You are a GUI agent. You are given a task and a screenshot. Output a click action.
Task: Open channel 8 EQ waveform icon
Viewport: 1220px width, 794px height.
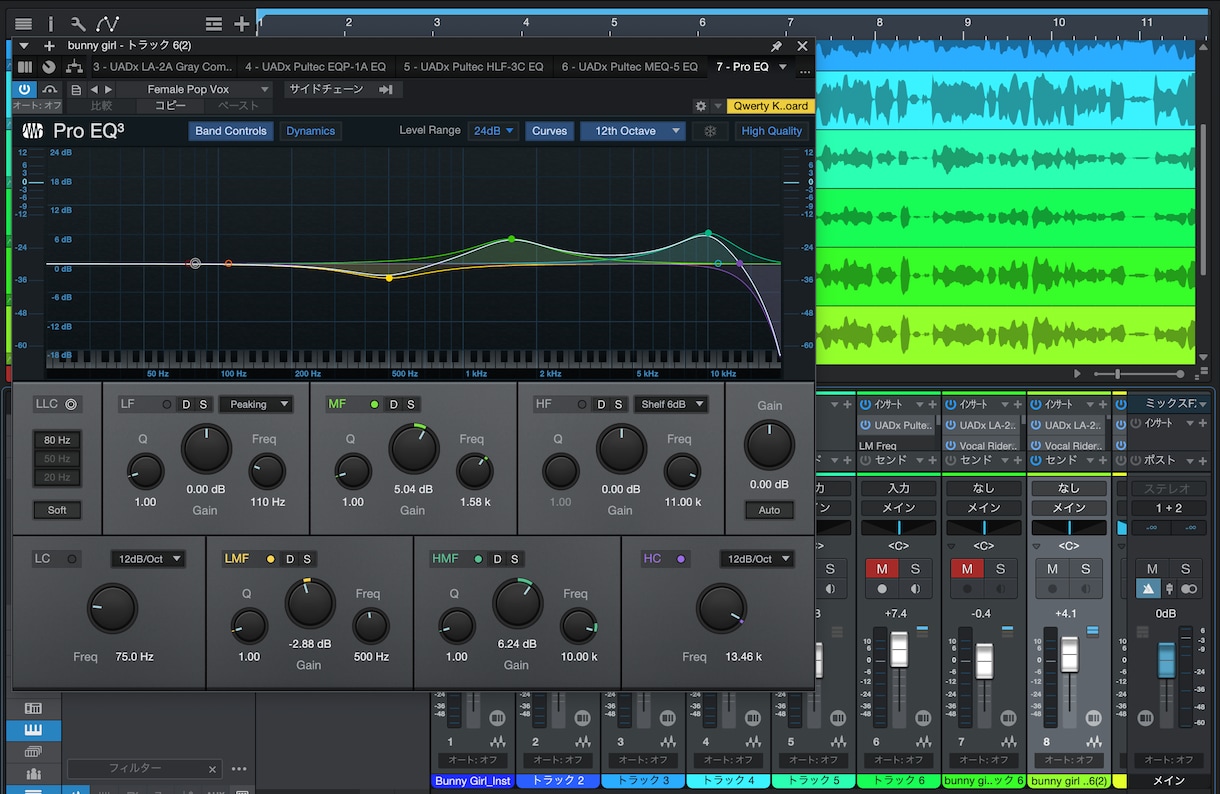tap(1094, 742)
